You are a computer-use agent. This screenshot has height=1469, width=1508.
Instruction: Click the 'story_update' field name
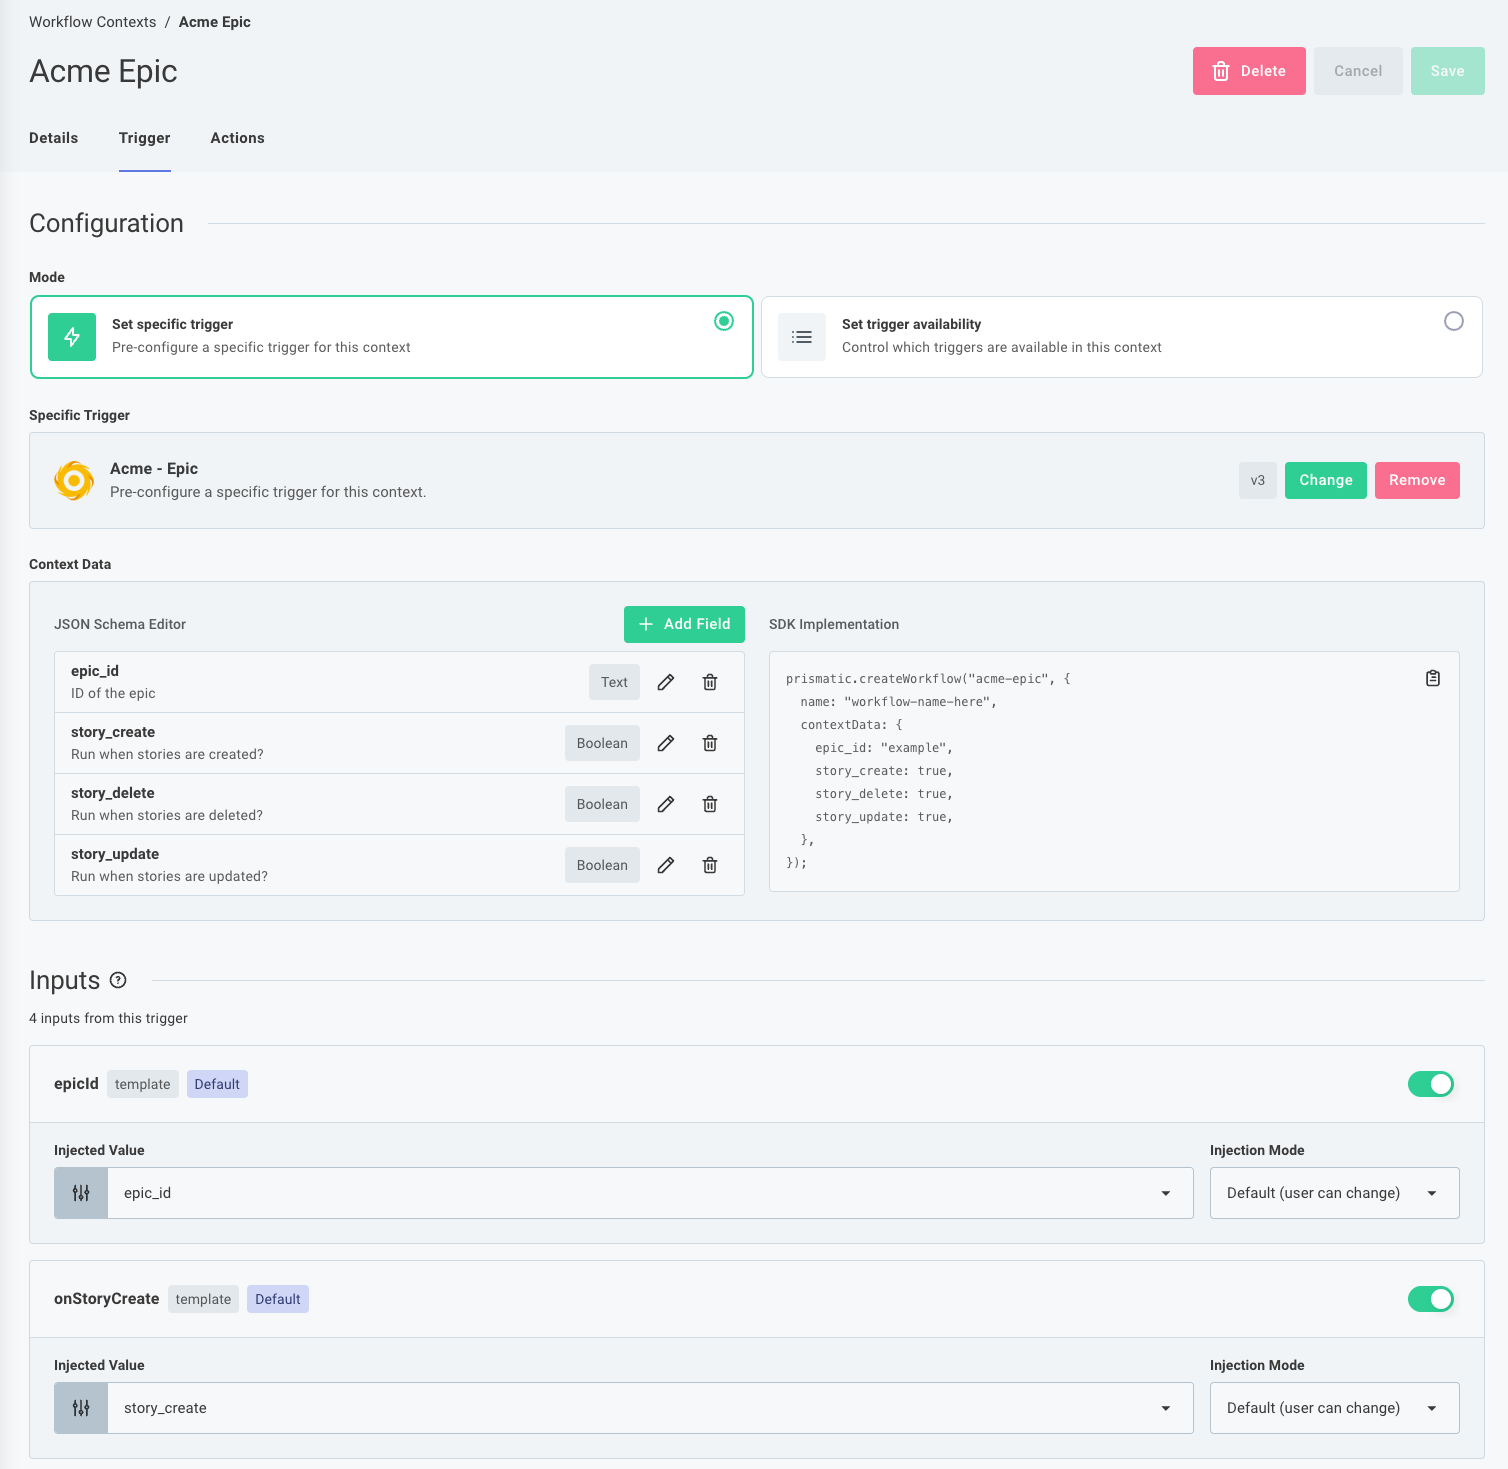coord(115,854)
